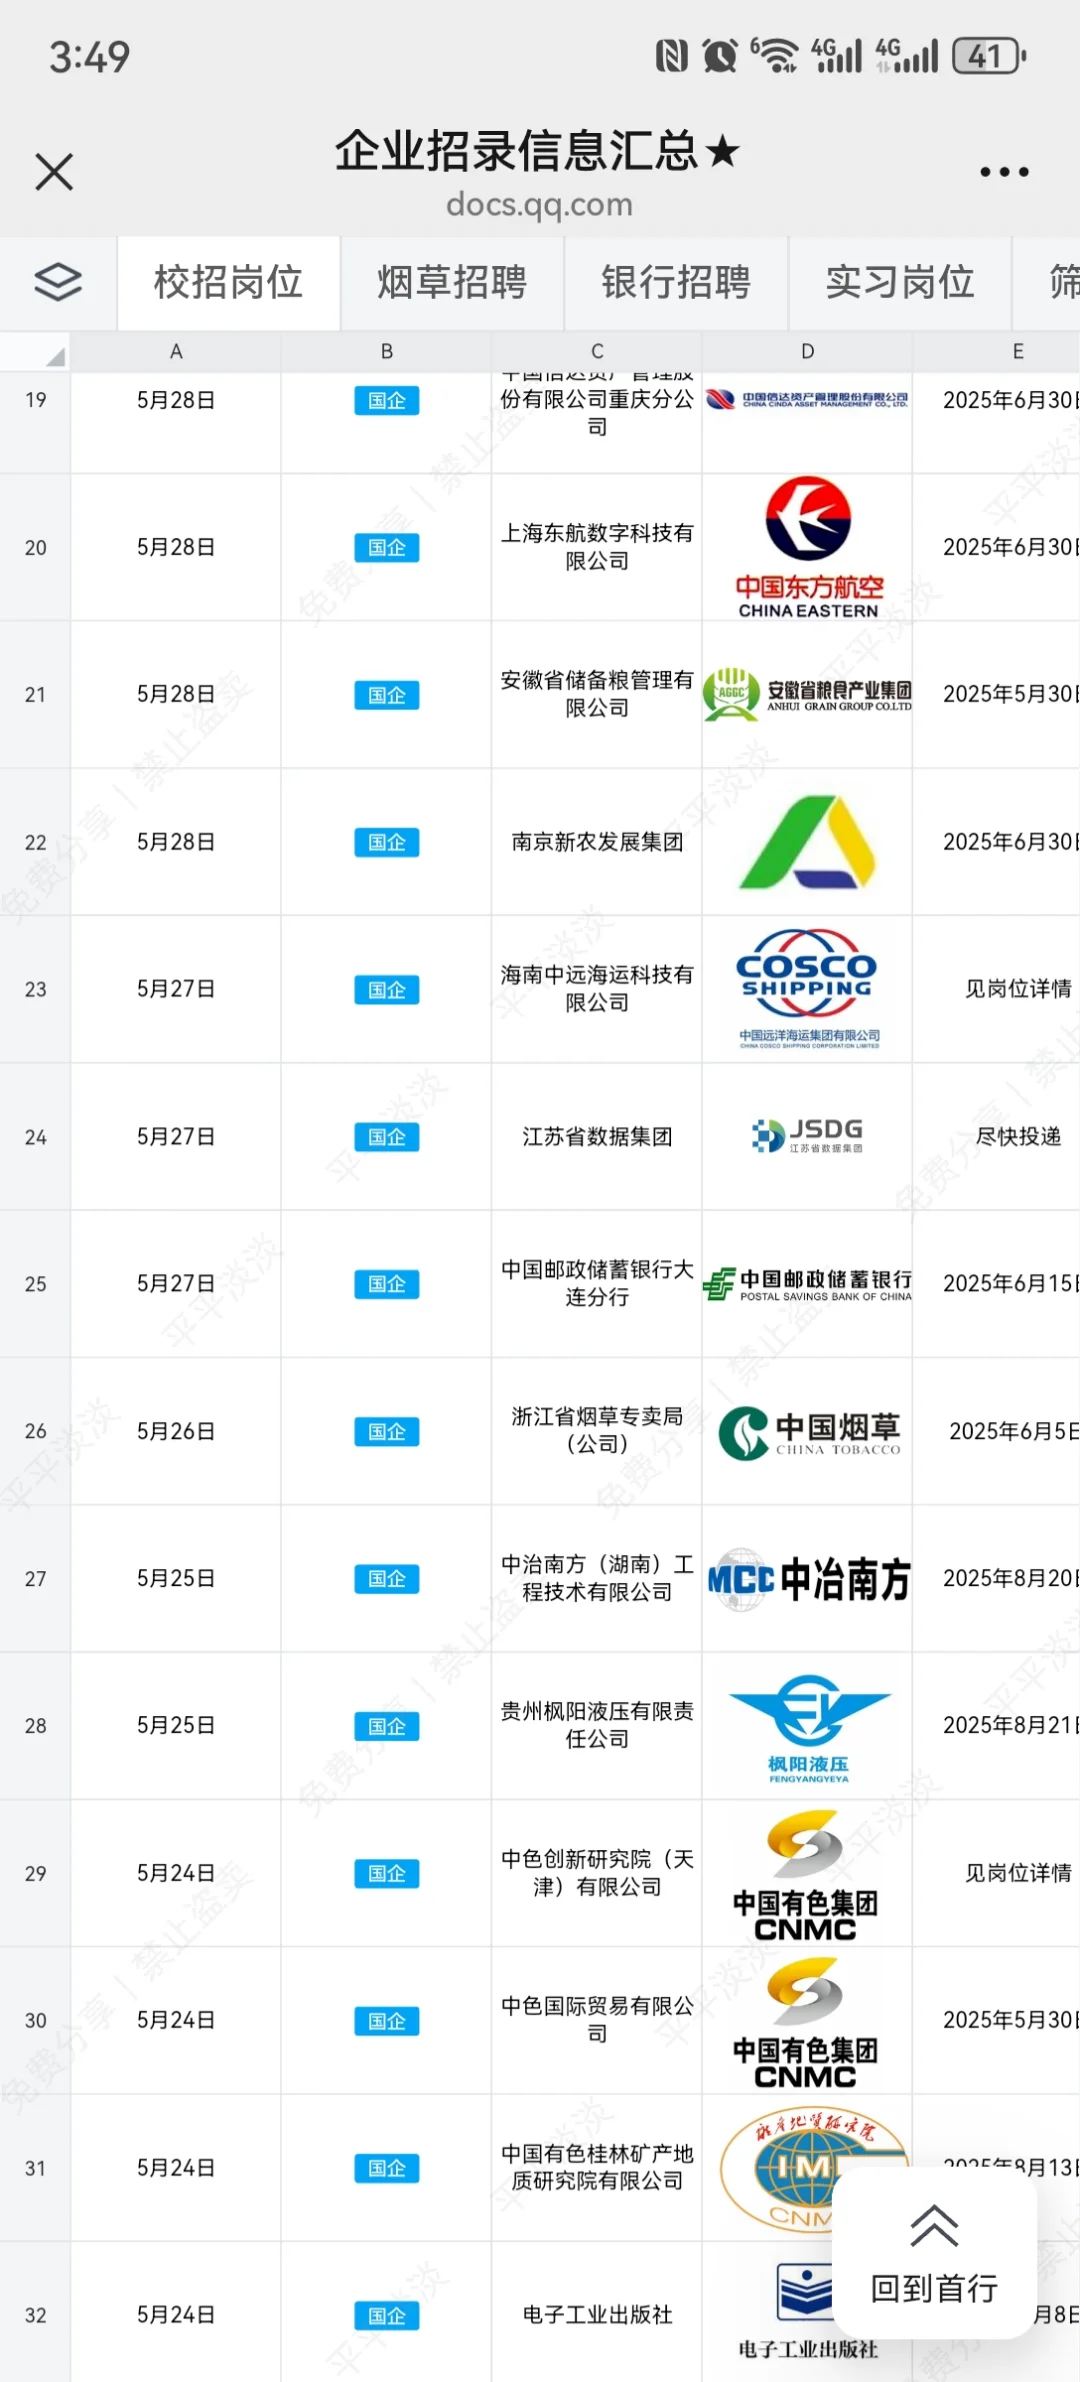Tap the battery indicator in status bar

989,56
